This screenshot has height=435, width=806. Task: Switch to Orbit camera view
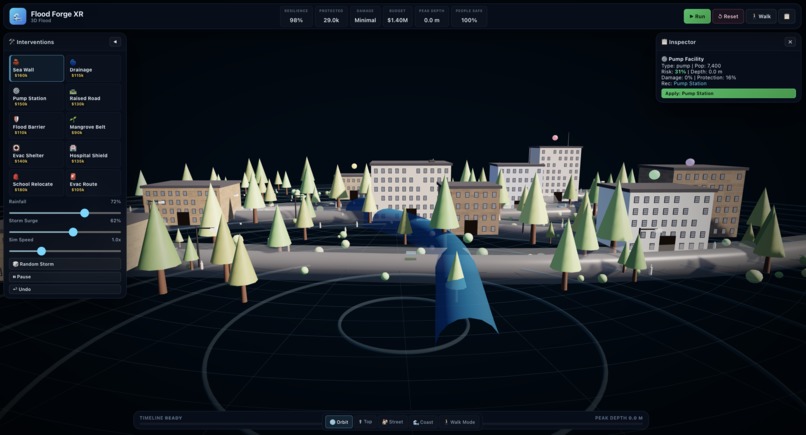point(339,422)
